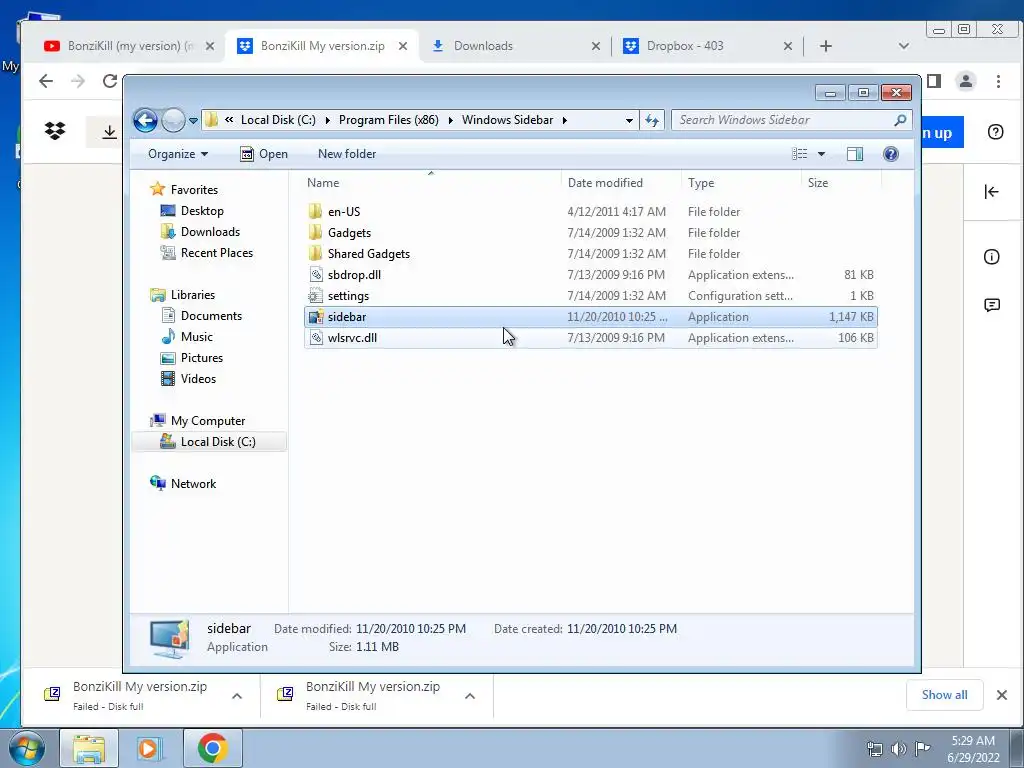
Task: Click the refresh button next to address bar
Action: [652, 120]
